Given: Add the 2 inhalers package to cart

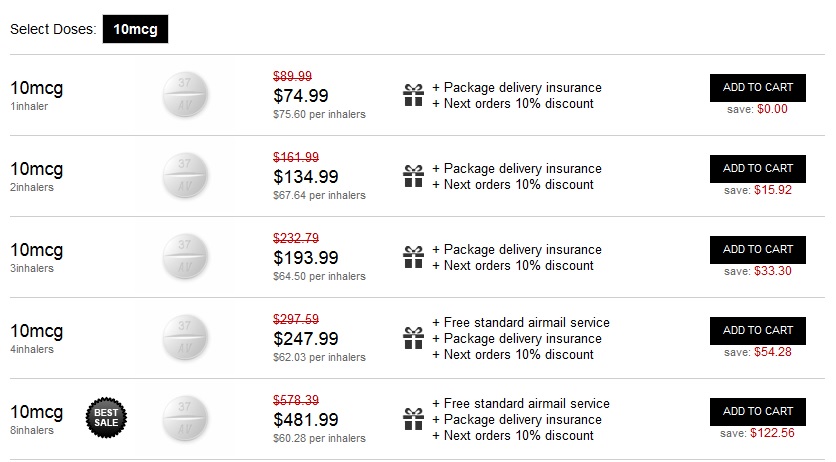Looking at the screenshot, I should [x=757, y=169].
